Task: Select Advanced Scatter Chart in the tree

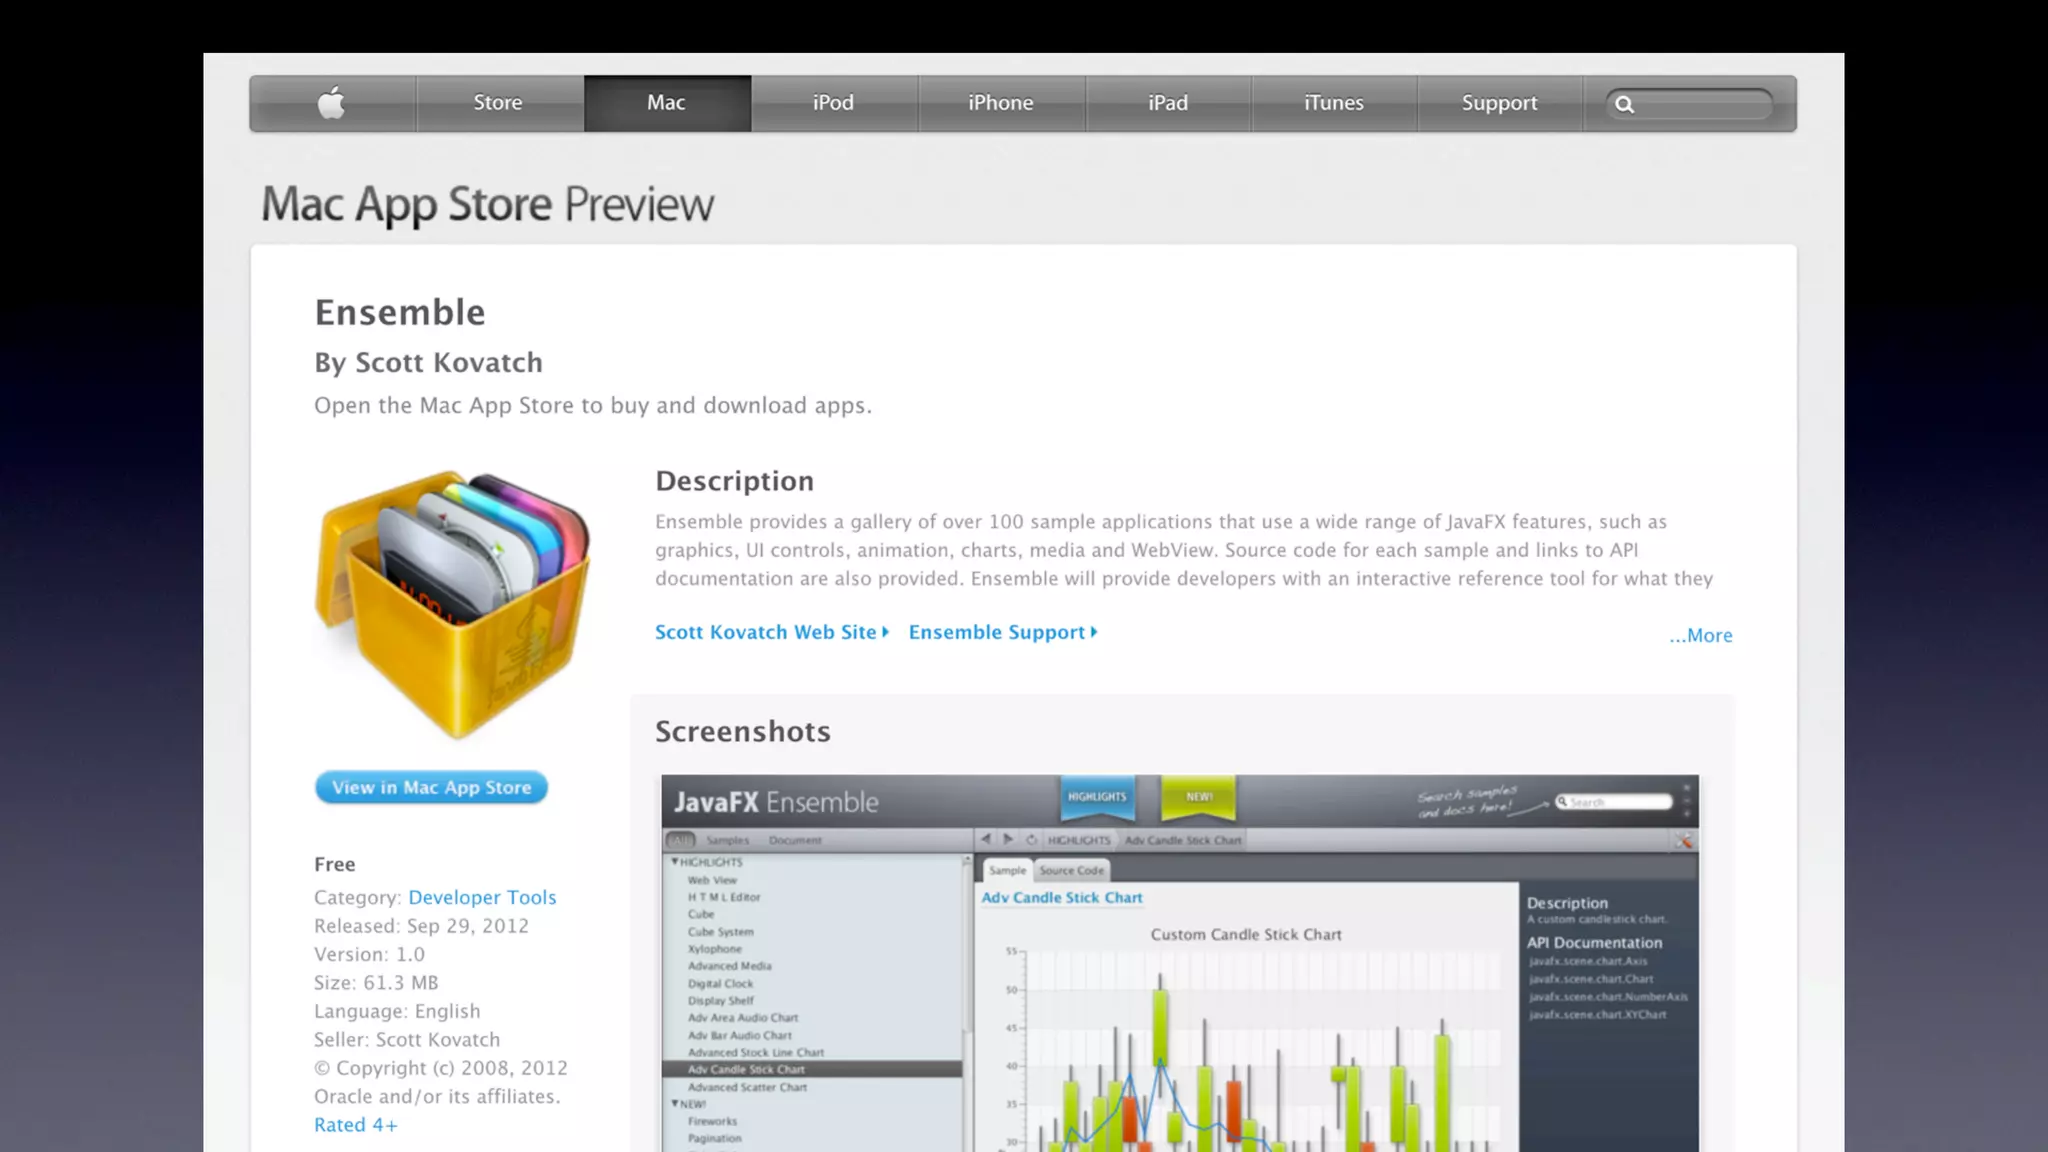Action: (x=746, y=1087)
